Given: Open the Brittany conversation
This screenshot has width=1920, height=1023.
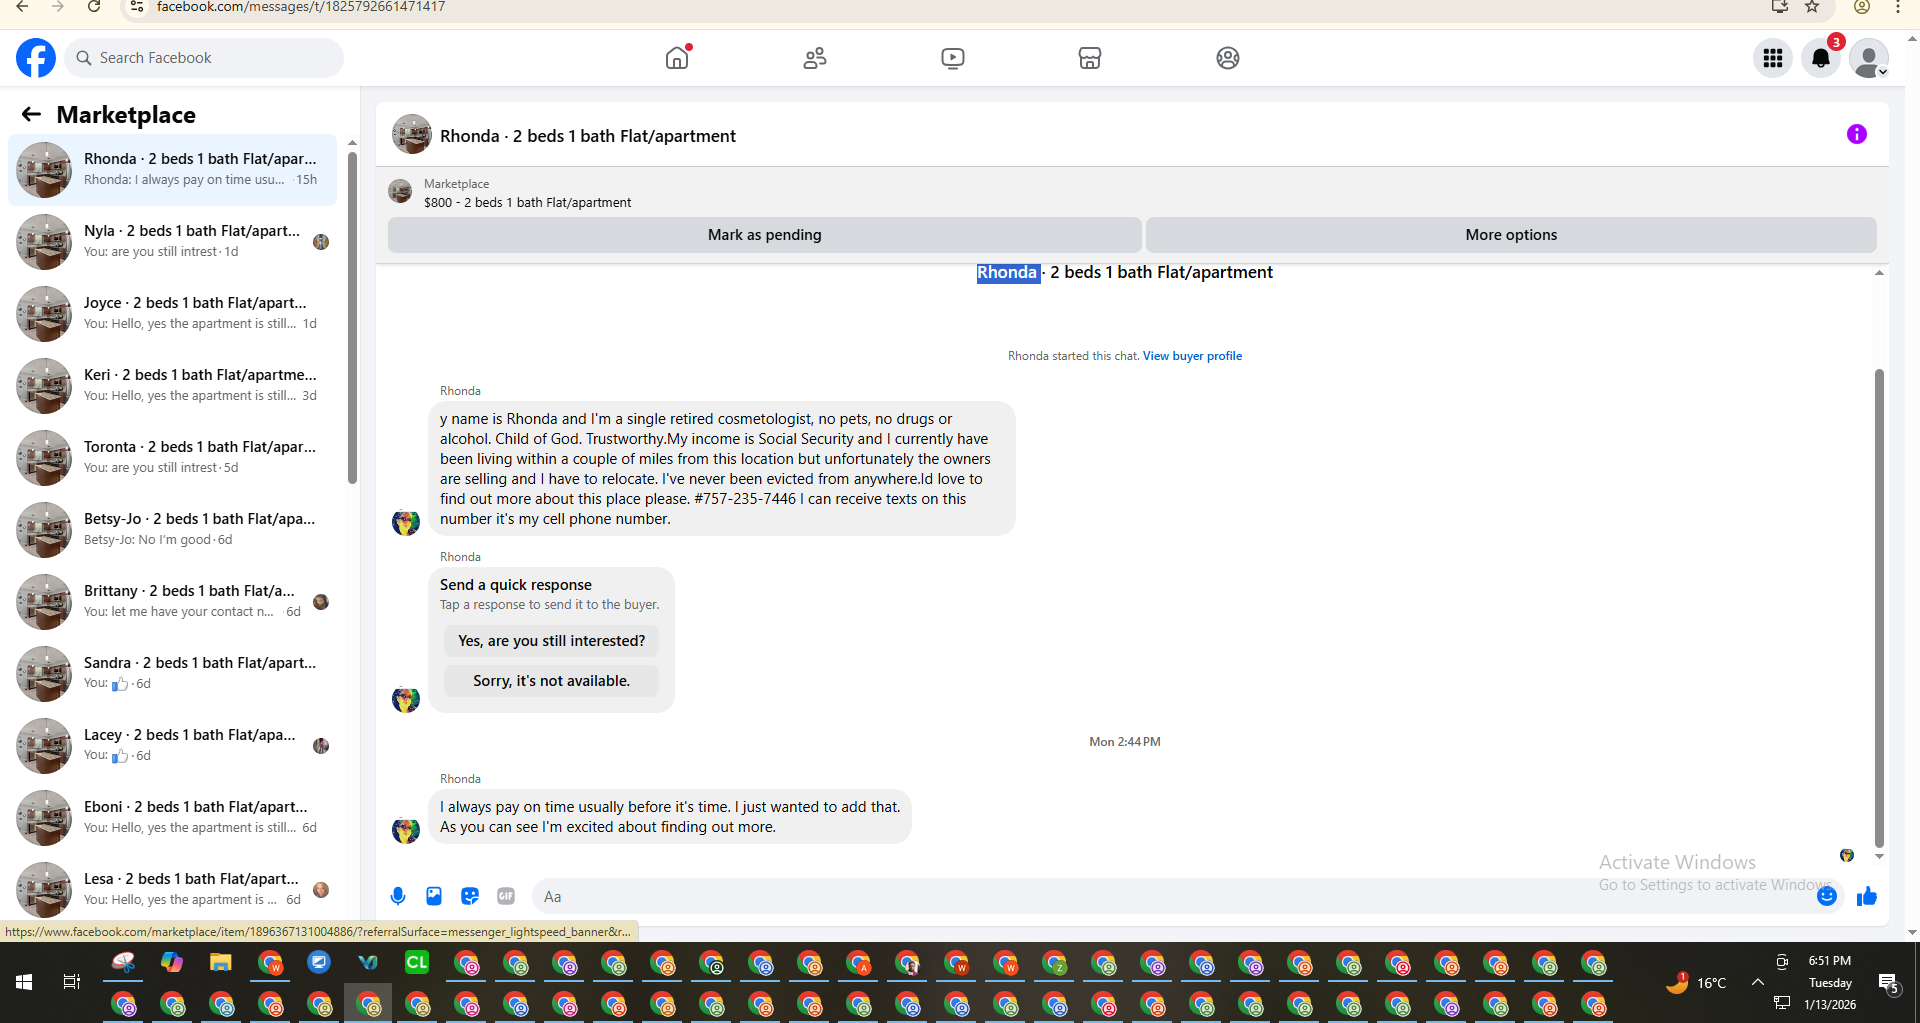Looking at the screenshot, I should point(173,602).
